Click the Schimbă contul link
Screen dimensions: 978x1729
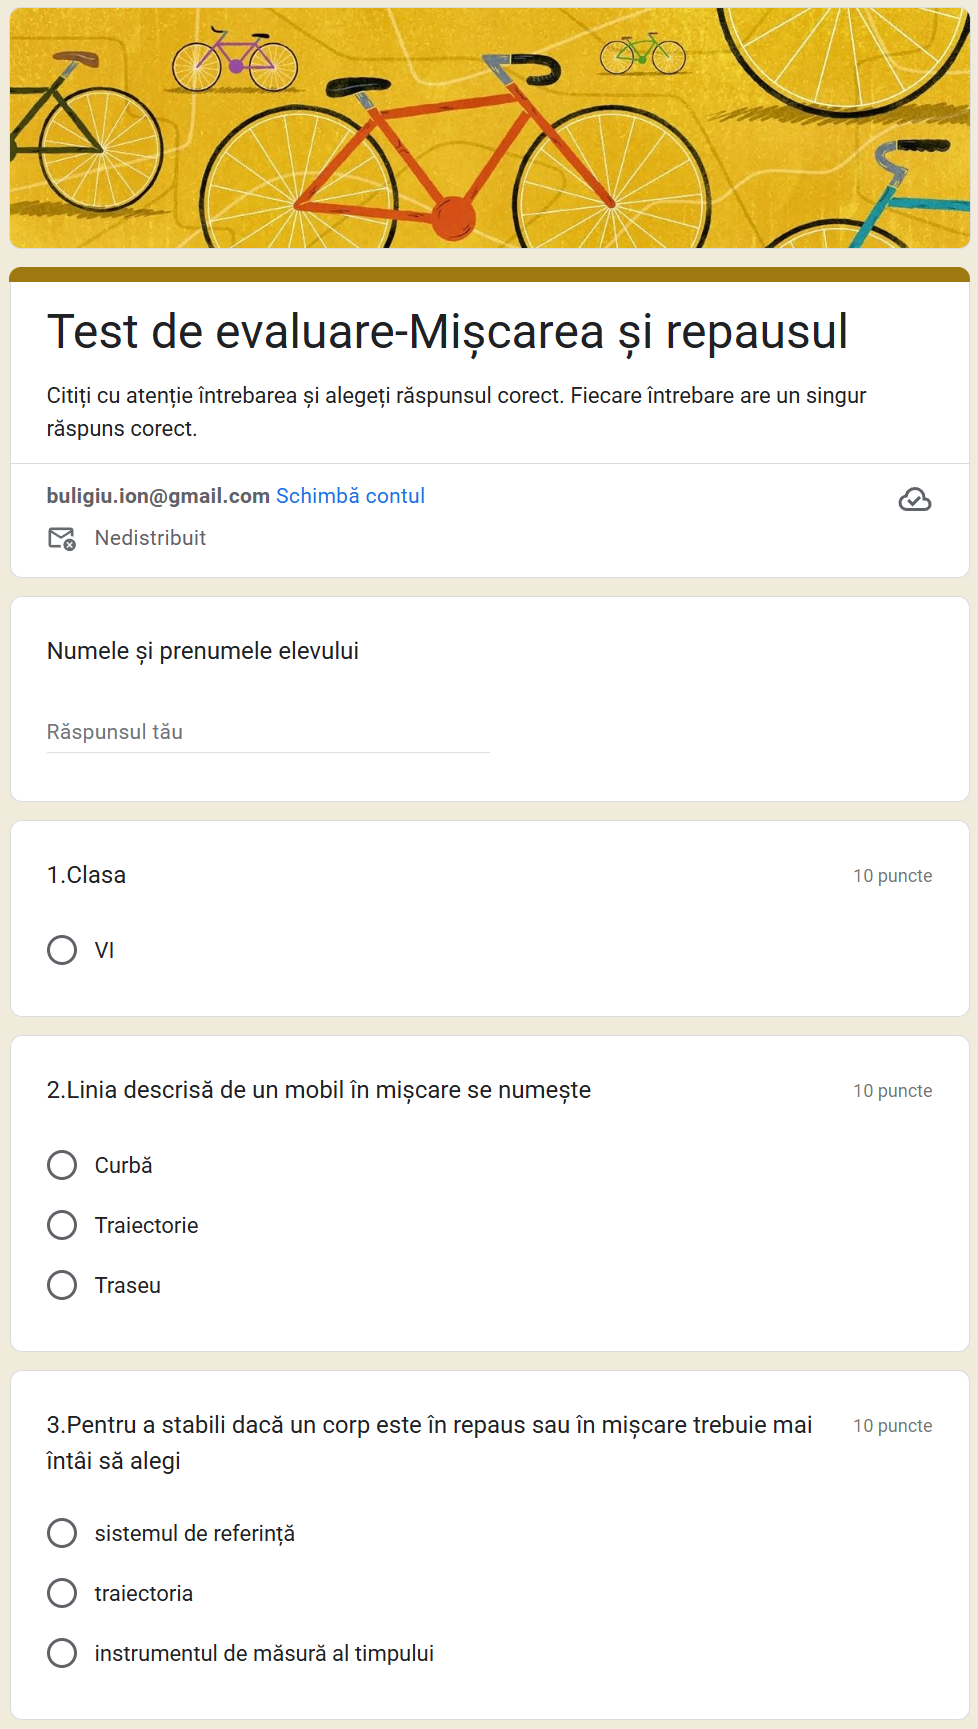tap(350, 496)
